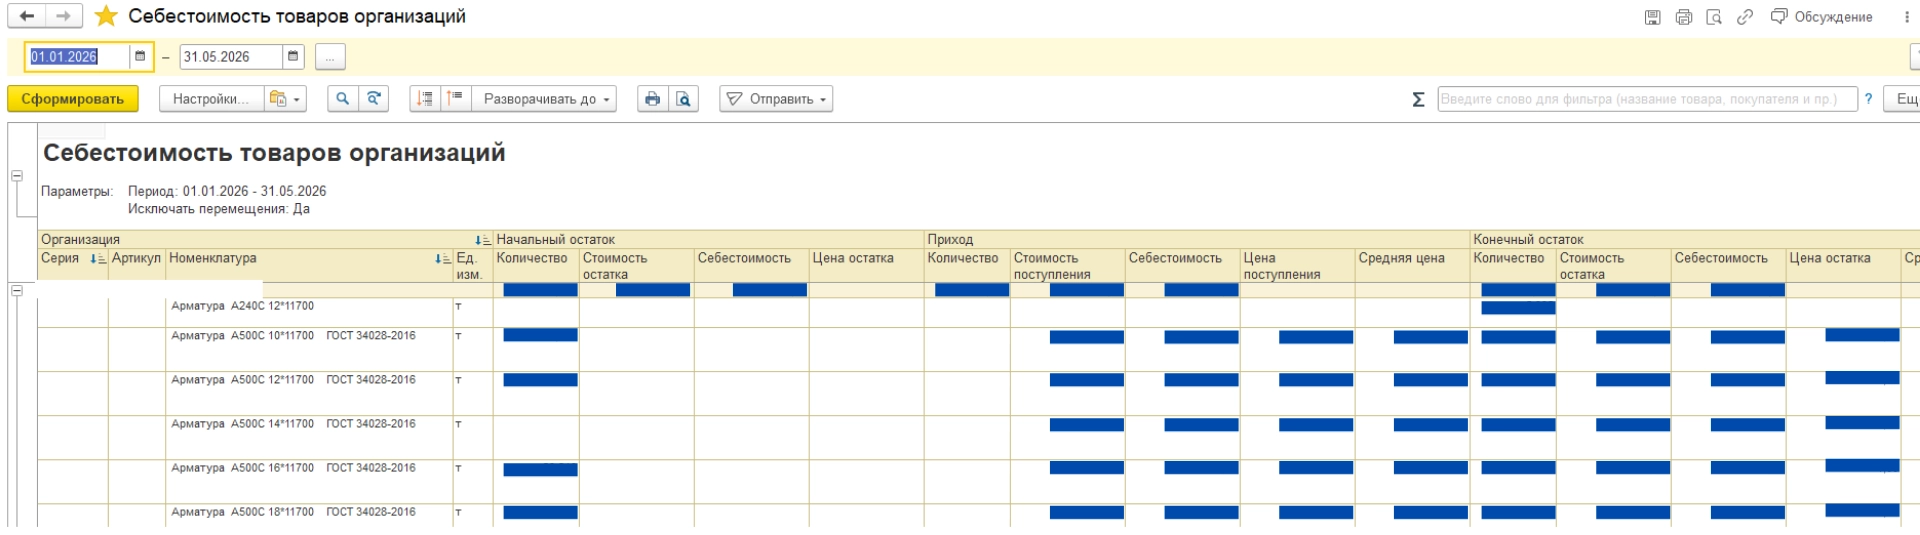The height and width of the screenshot is (535, 1920).
Task: Click the filter word input field
Action: point(1647,99)
